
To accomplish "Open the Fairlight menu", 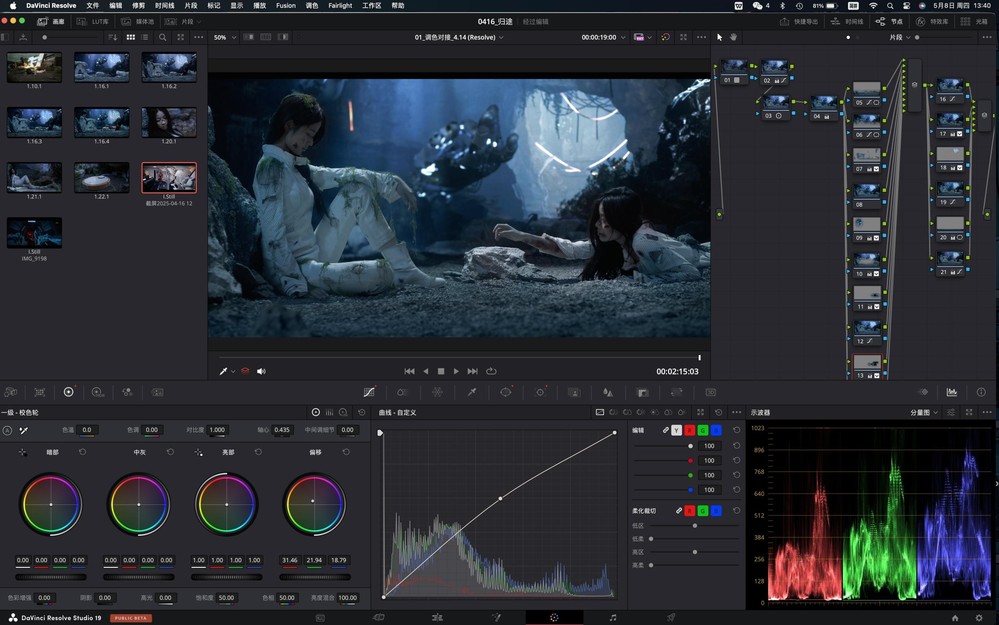I will pos(340,5).
